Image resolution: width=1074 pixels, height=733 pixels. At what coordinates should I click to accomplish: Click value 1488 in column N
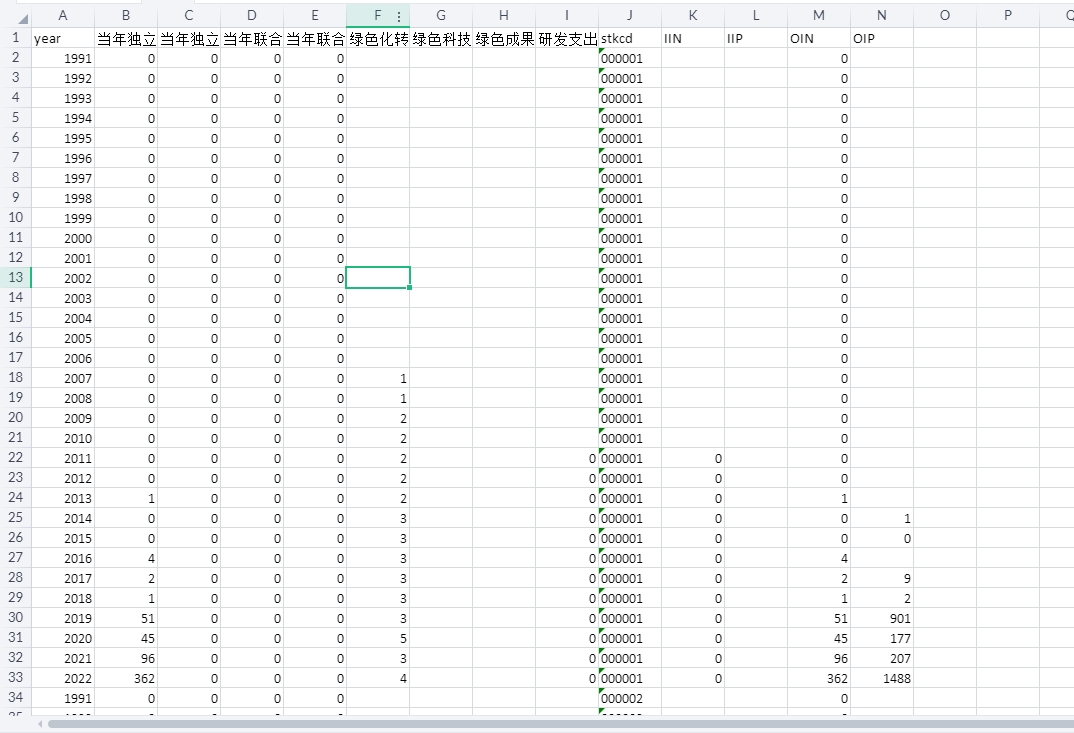point(882,678)
